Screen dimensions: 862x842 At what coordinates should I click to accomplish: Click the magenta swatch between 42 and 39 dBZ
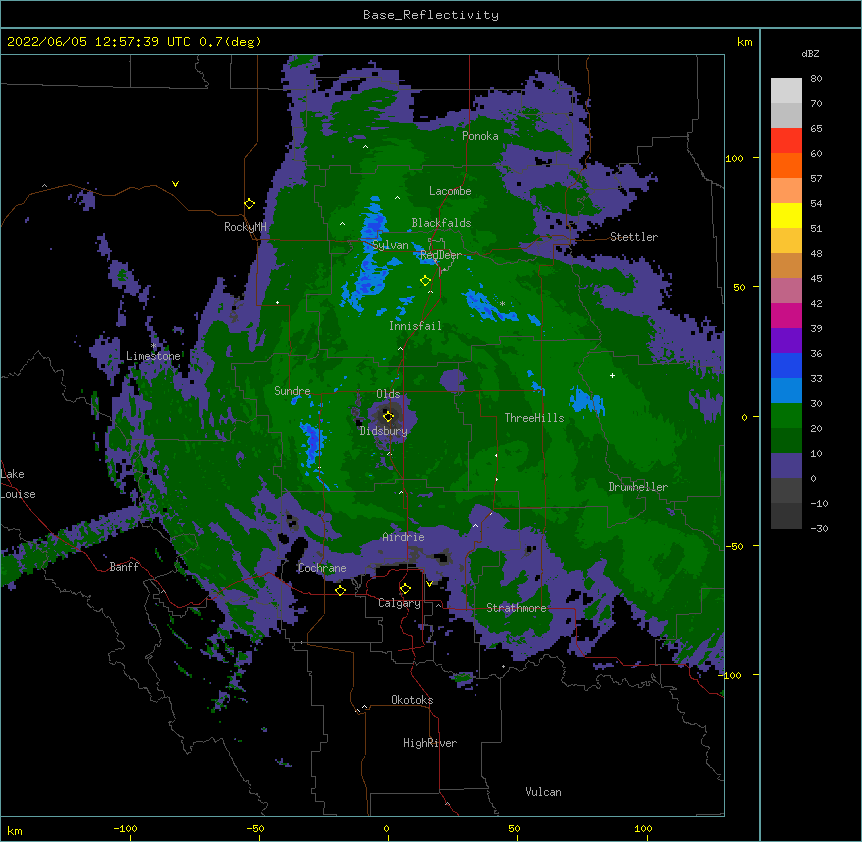(786, 315)
